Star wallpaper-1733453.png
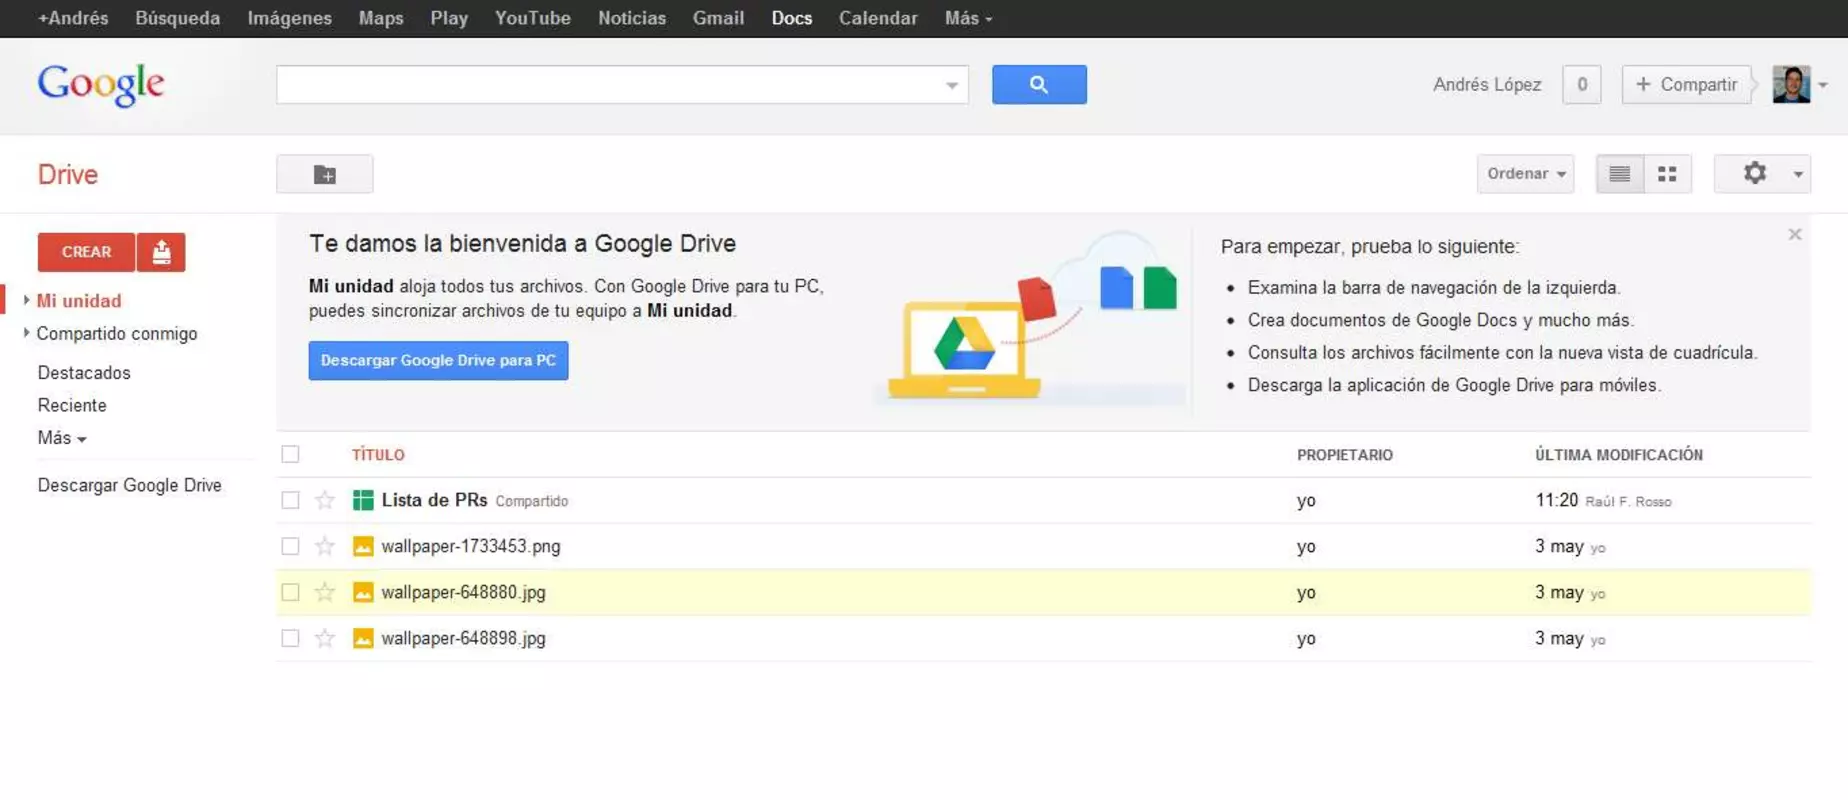The image size is (1848, 800). [325, 546]
